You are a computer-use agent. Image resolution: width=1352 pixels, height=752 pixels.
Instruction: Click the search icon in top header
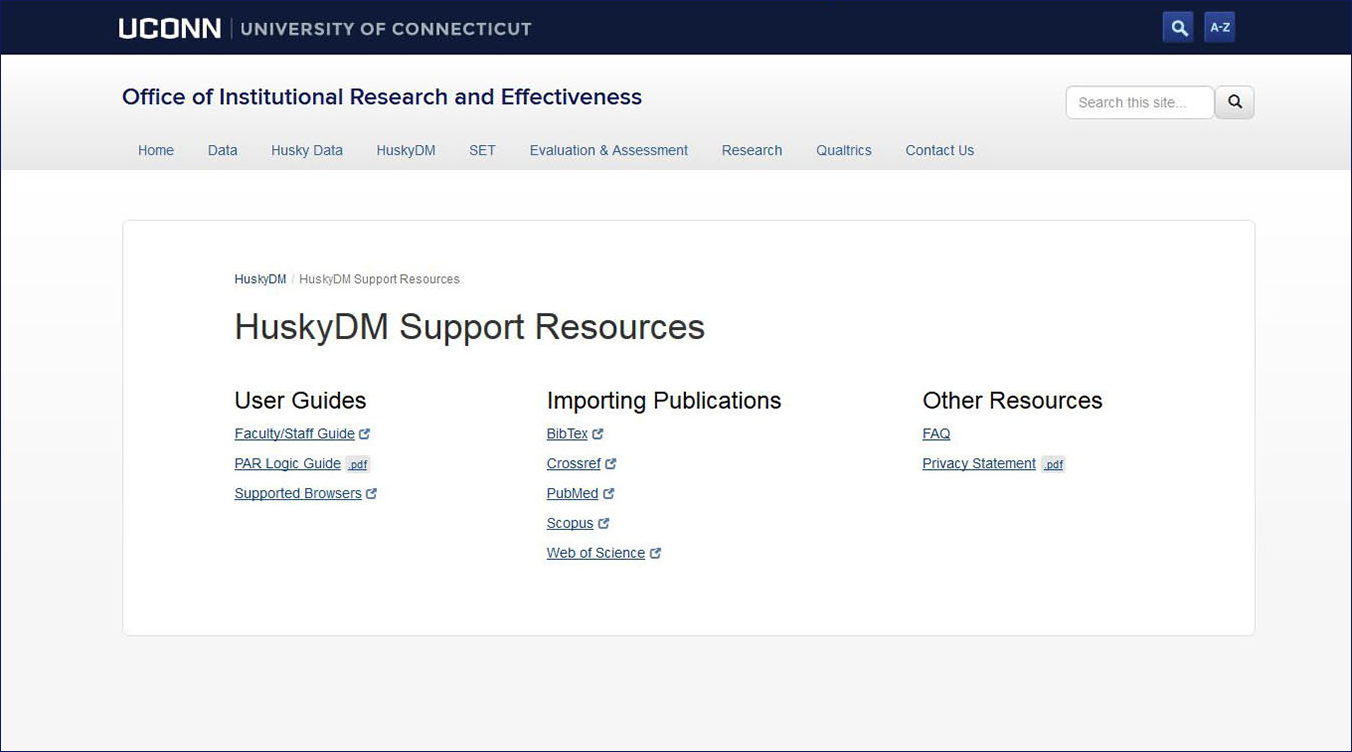[x=1178, y=27]
